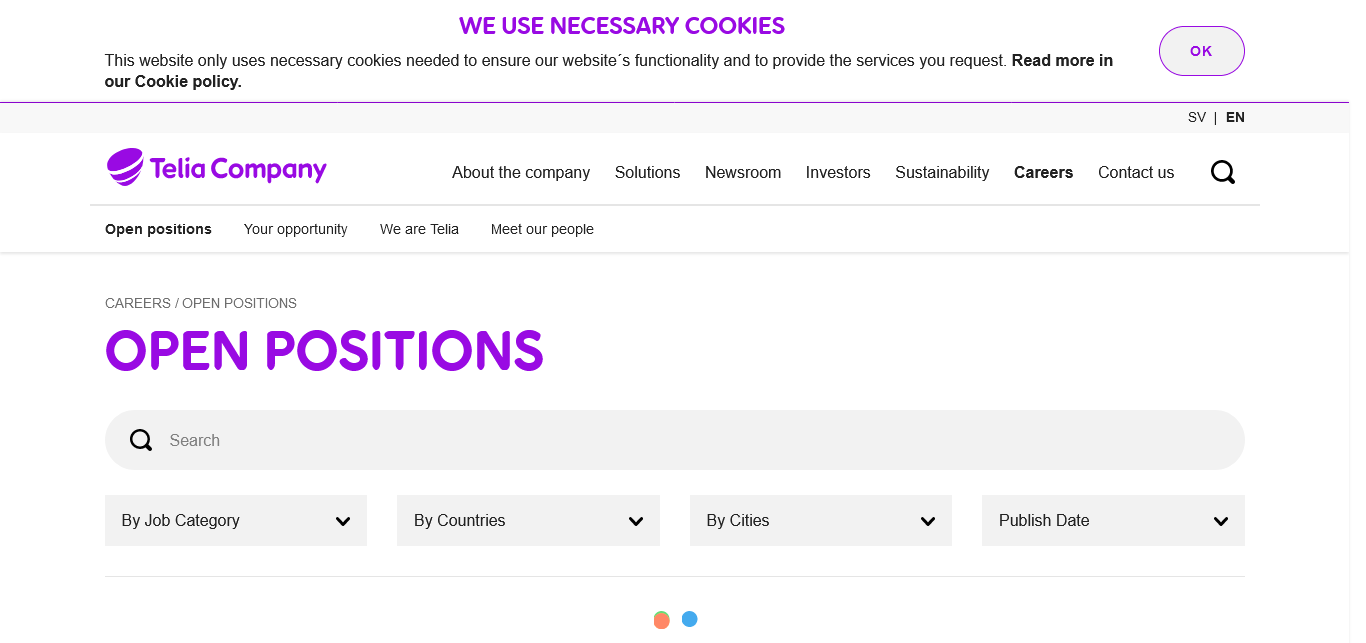Open site search via magnifier icon
Screen dimensions: 1366x643
click(1222, 172)
